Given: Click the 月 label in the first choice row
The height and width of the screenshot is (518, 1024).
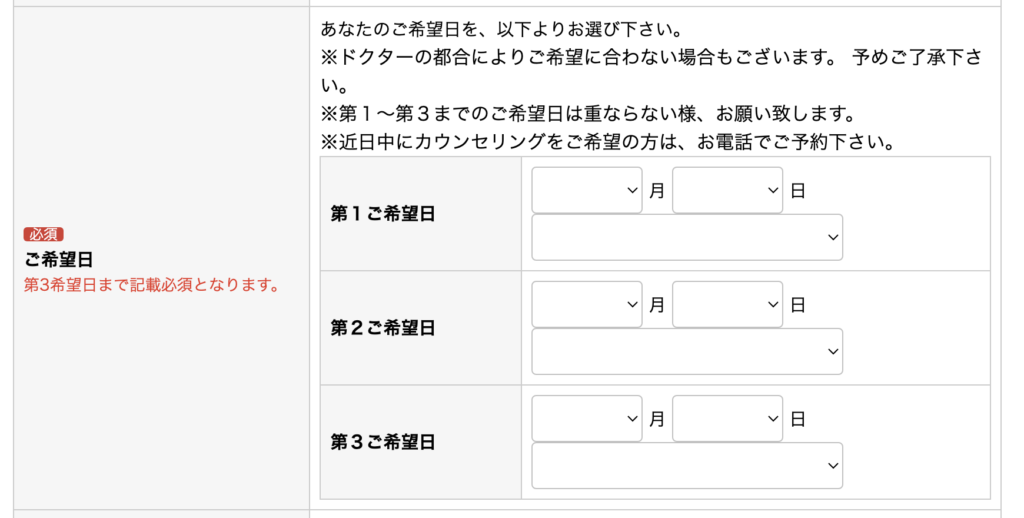Looking at the screenshot, I should [x=657, y=191].
